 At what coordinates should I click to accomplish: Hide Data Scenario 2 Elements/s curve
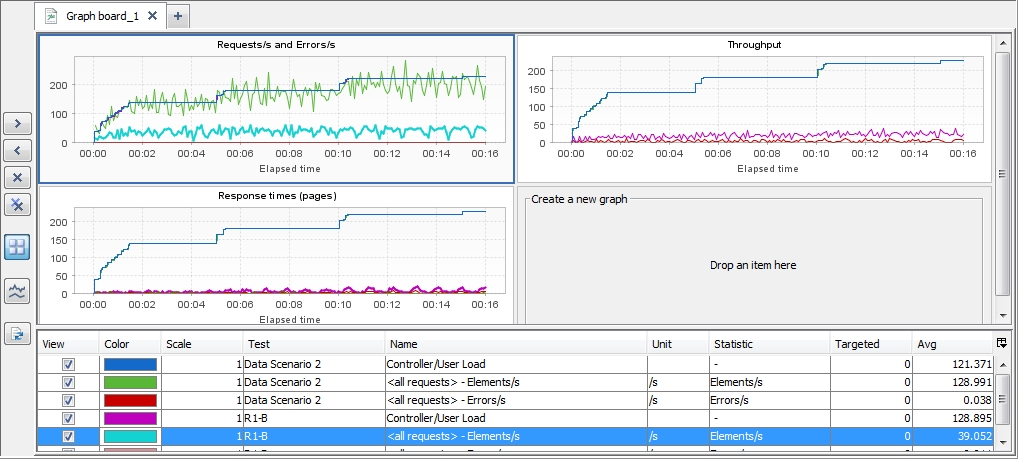pyautogui.click(x=68, y=382)
